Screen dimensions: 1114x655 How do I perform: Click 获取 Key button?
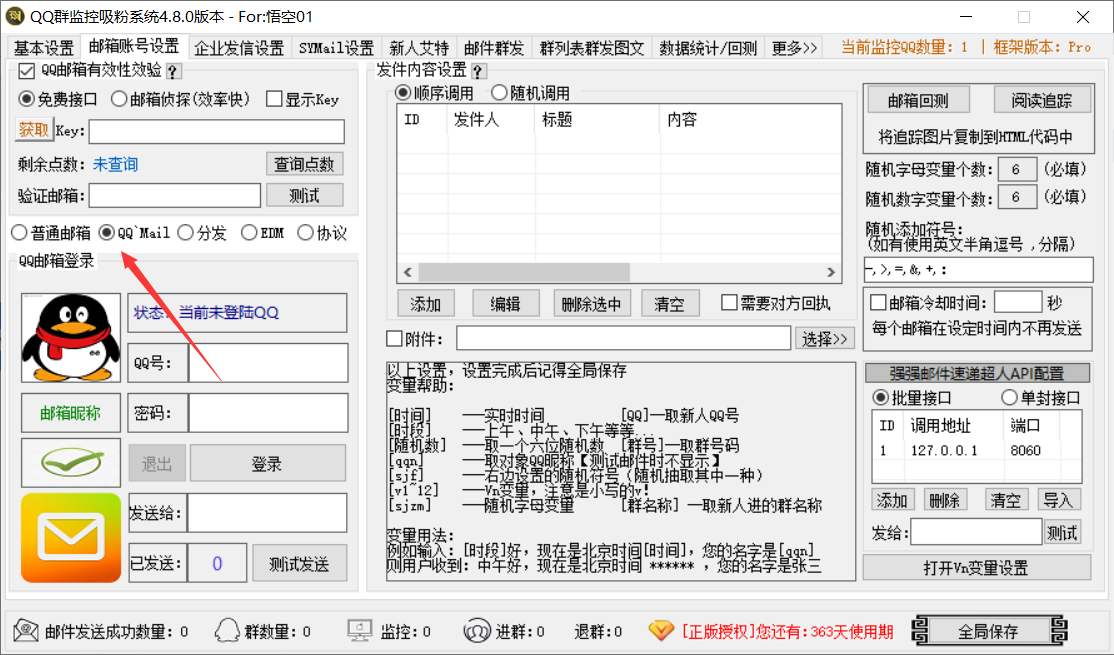tap(33, 130)
